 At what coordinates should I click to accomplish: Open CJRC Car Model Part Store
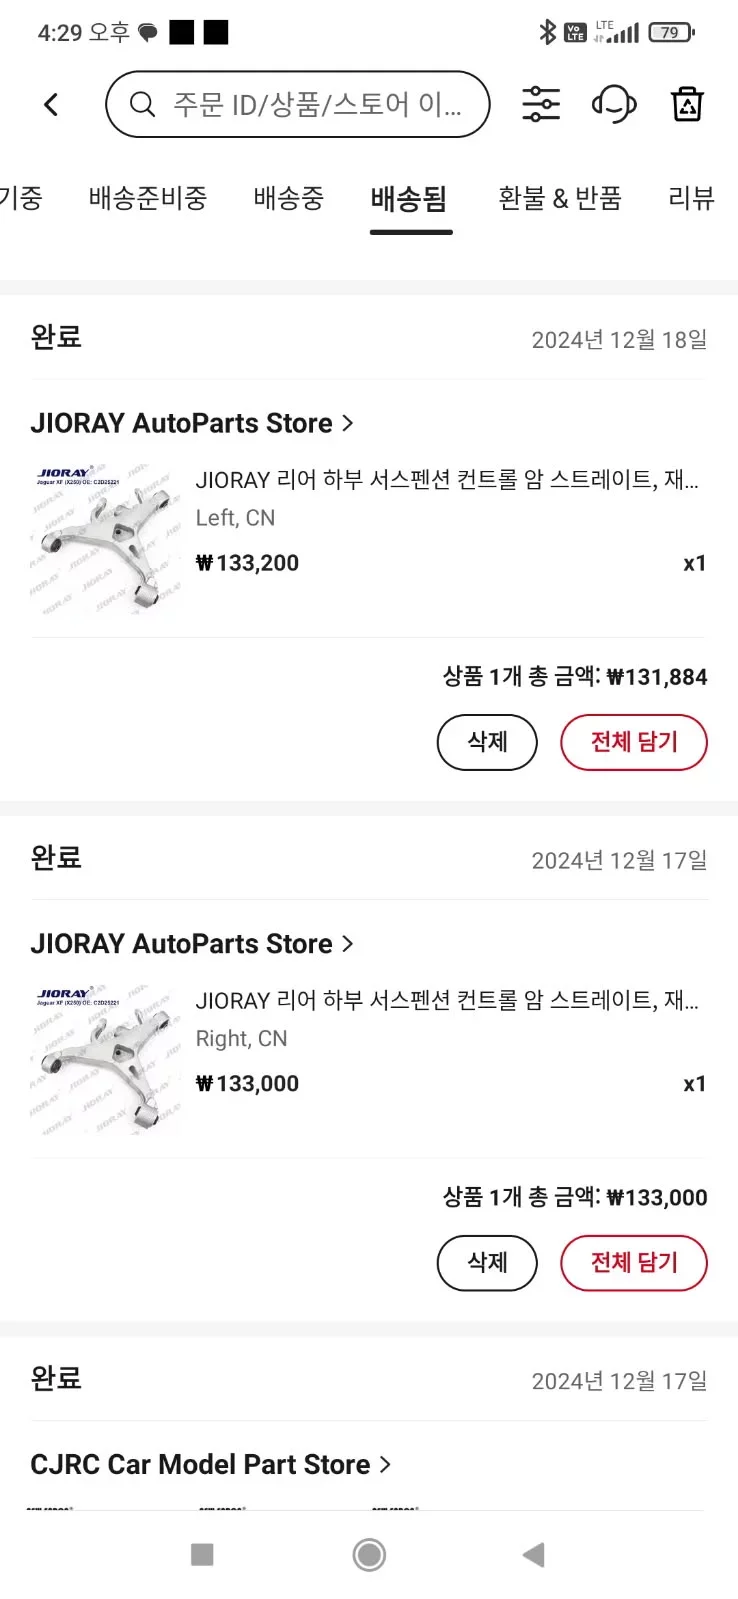pos(210,1465)
